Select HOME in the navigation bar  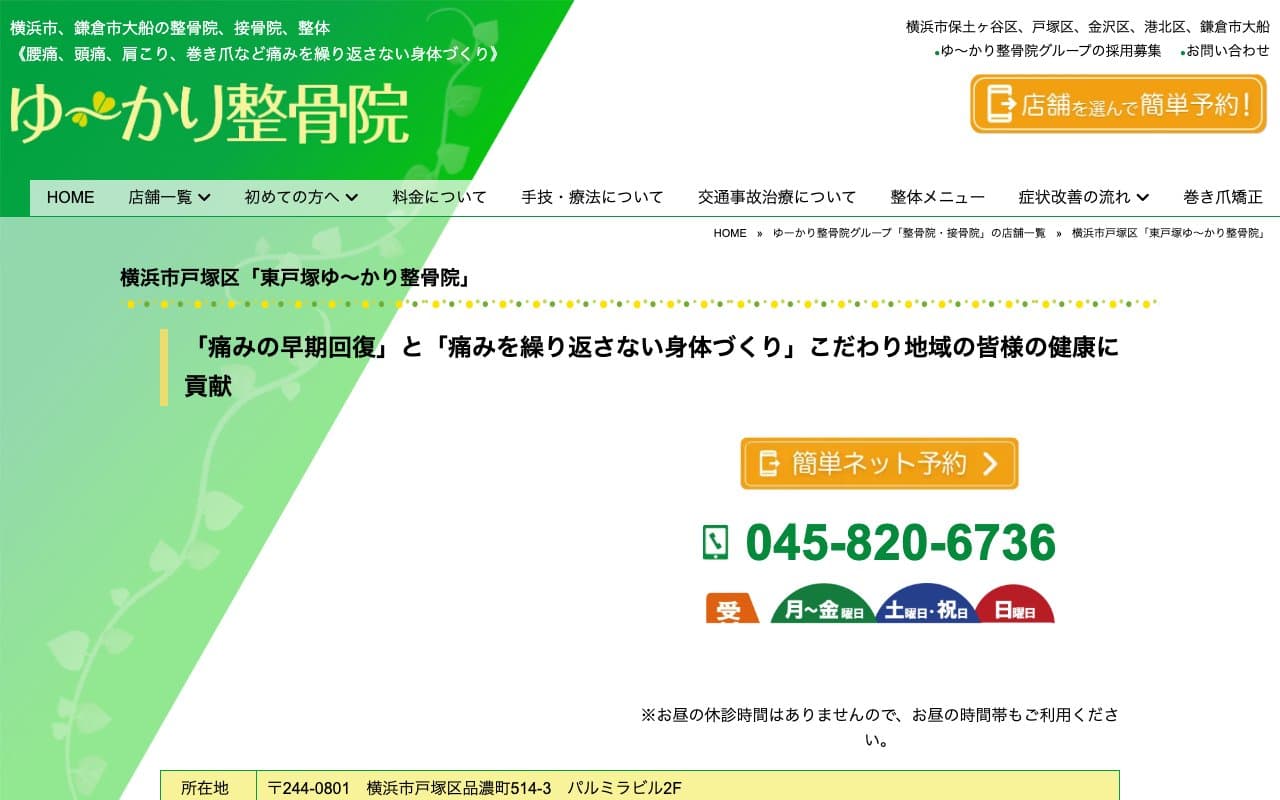tap(70, 197)
